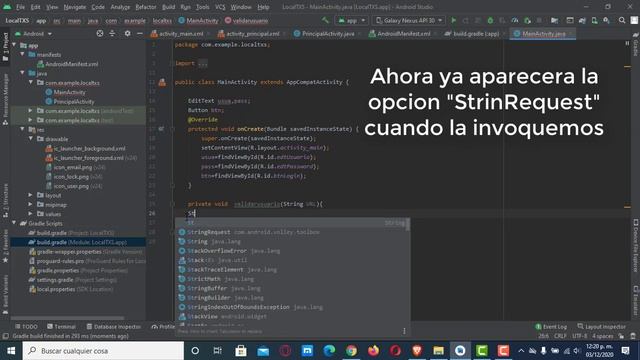Open the Layout Inspector
Screen dimensions: 640x360
(601, 327)
